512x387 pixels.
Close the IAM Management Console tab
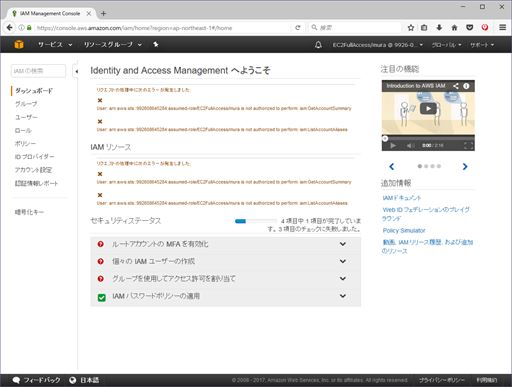89,14
